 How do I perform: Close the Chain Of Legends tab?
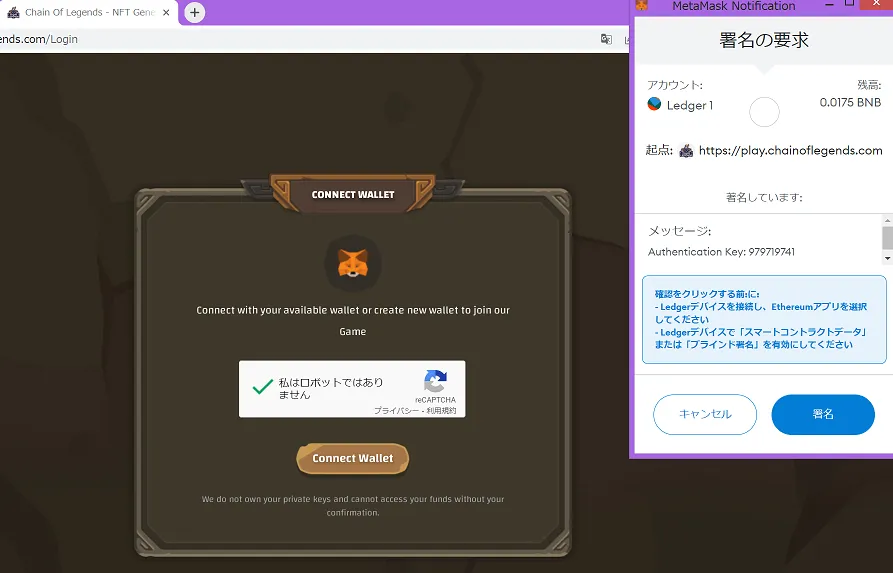[166, 13]
